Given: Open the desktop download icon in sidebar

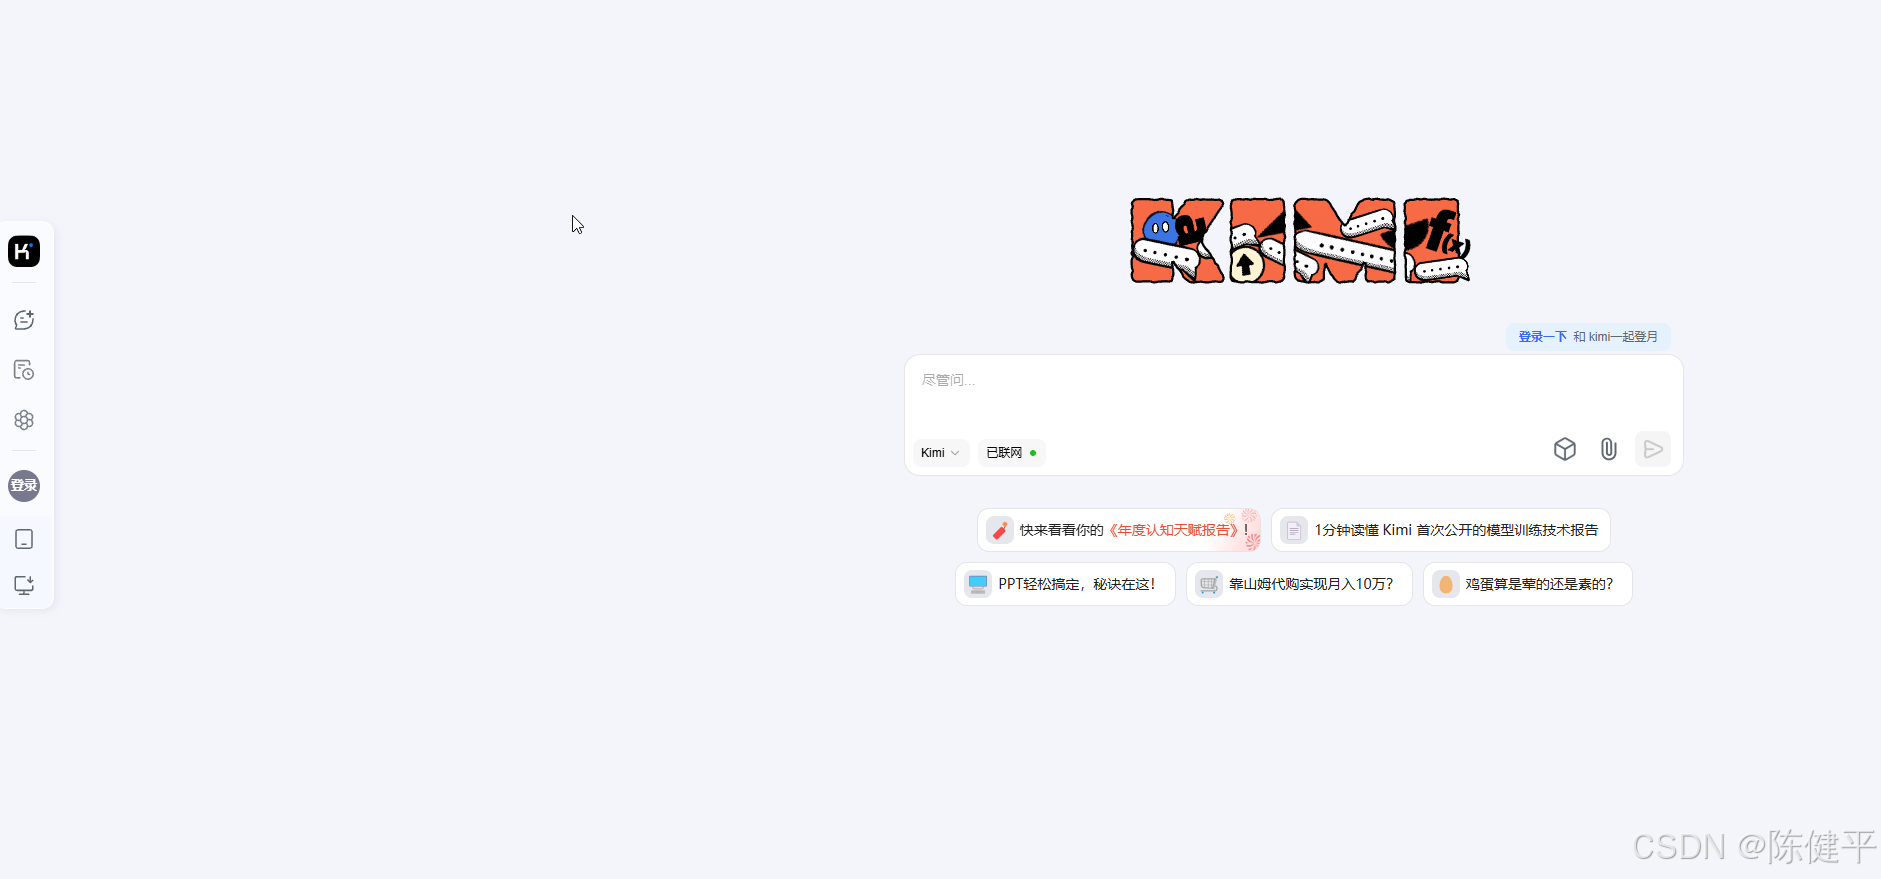Looking at the screenshot, I should click(24, 585).
